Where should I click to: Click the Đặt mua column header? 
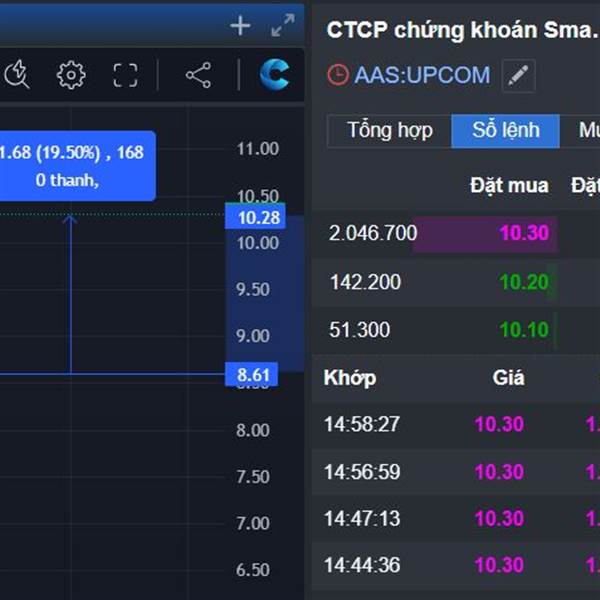(x=509, y=185)
